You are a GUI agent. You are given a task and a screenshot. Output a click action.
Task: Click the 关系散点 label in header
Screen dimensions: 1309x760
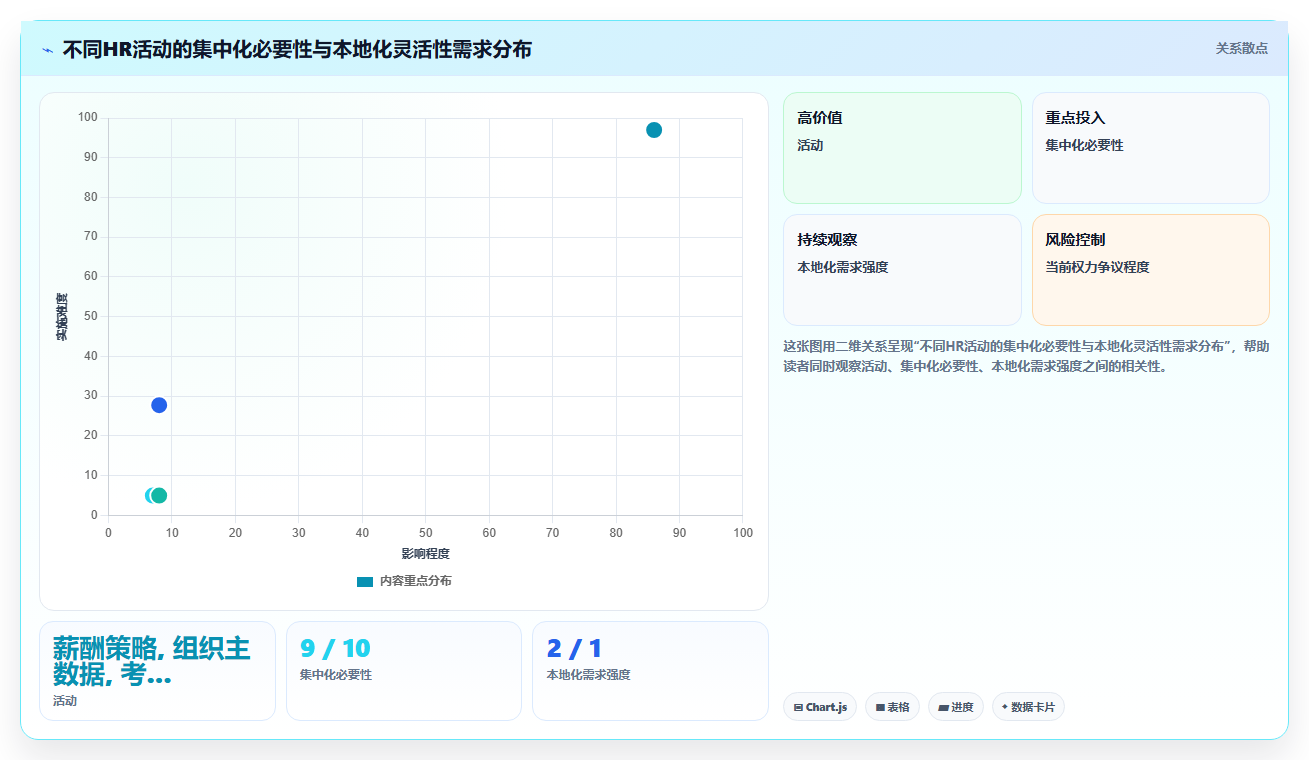[1241, 48]
